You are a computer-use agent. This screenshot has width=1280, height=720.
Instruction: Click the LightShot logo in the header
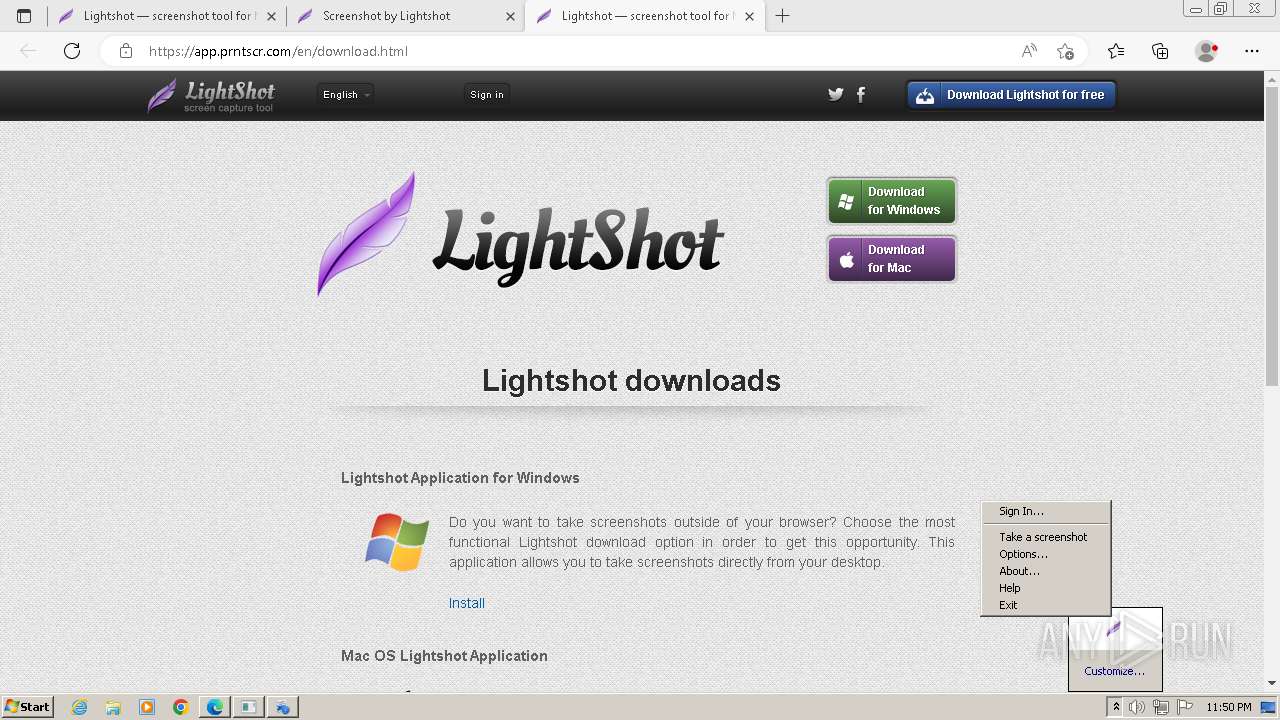(x=211, y=95)
